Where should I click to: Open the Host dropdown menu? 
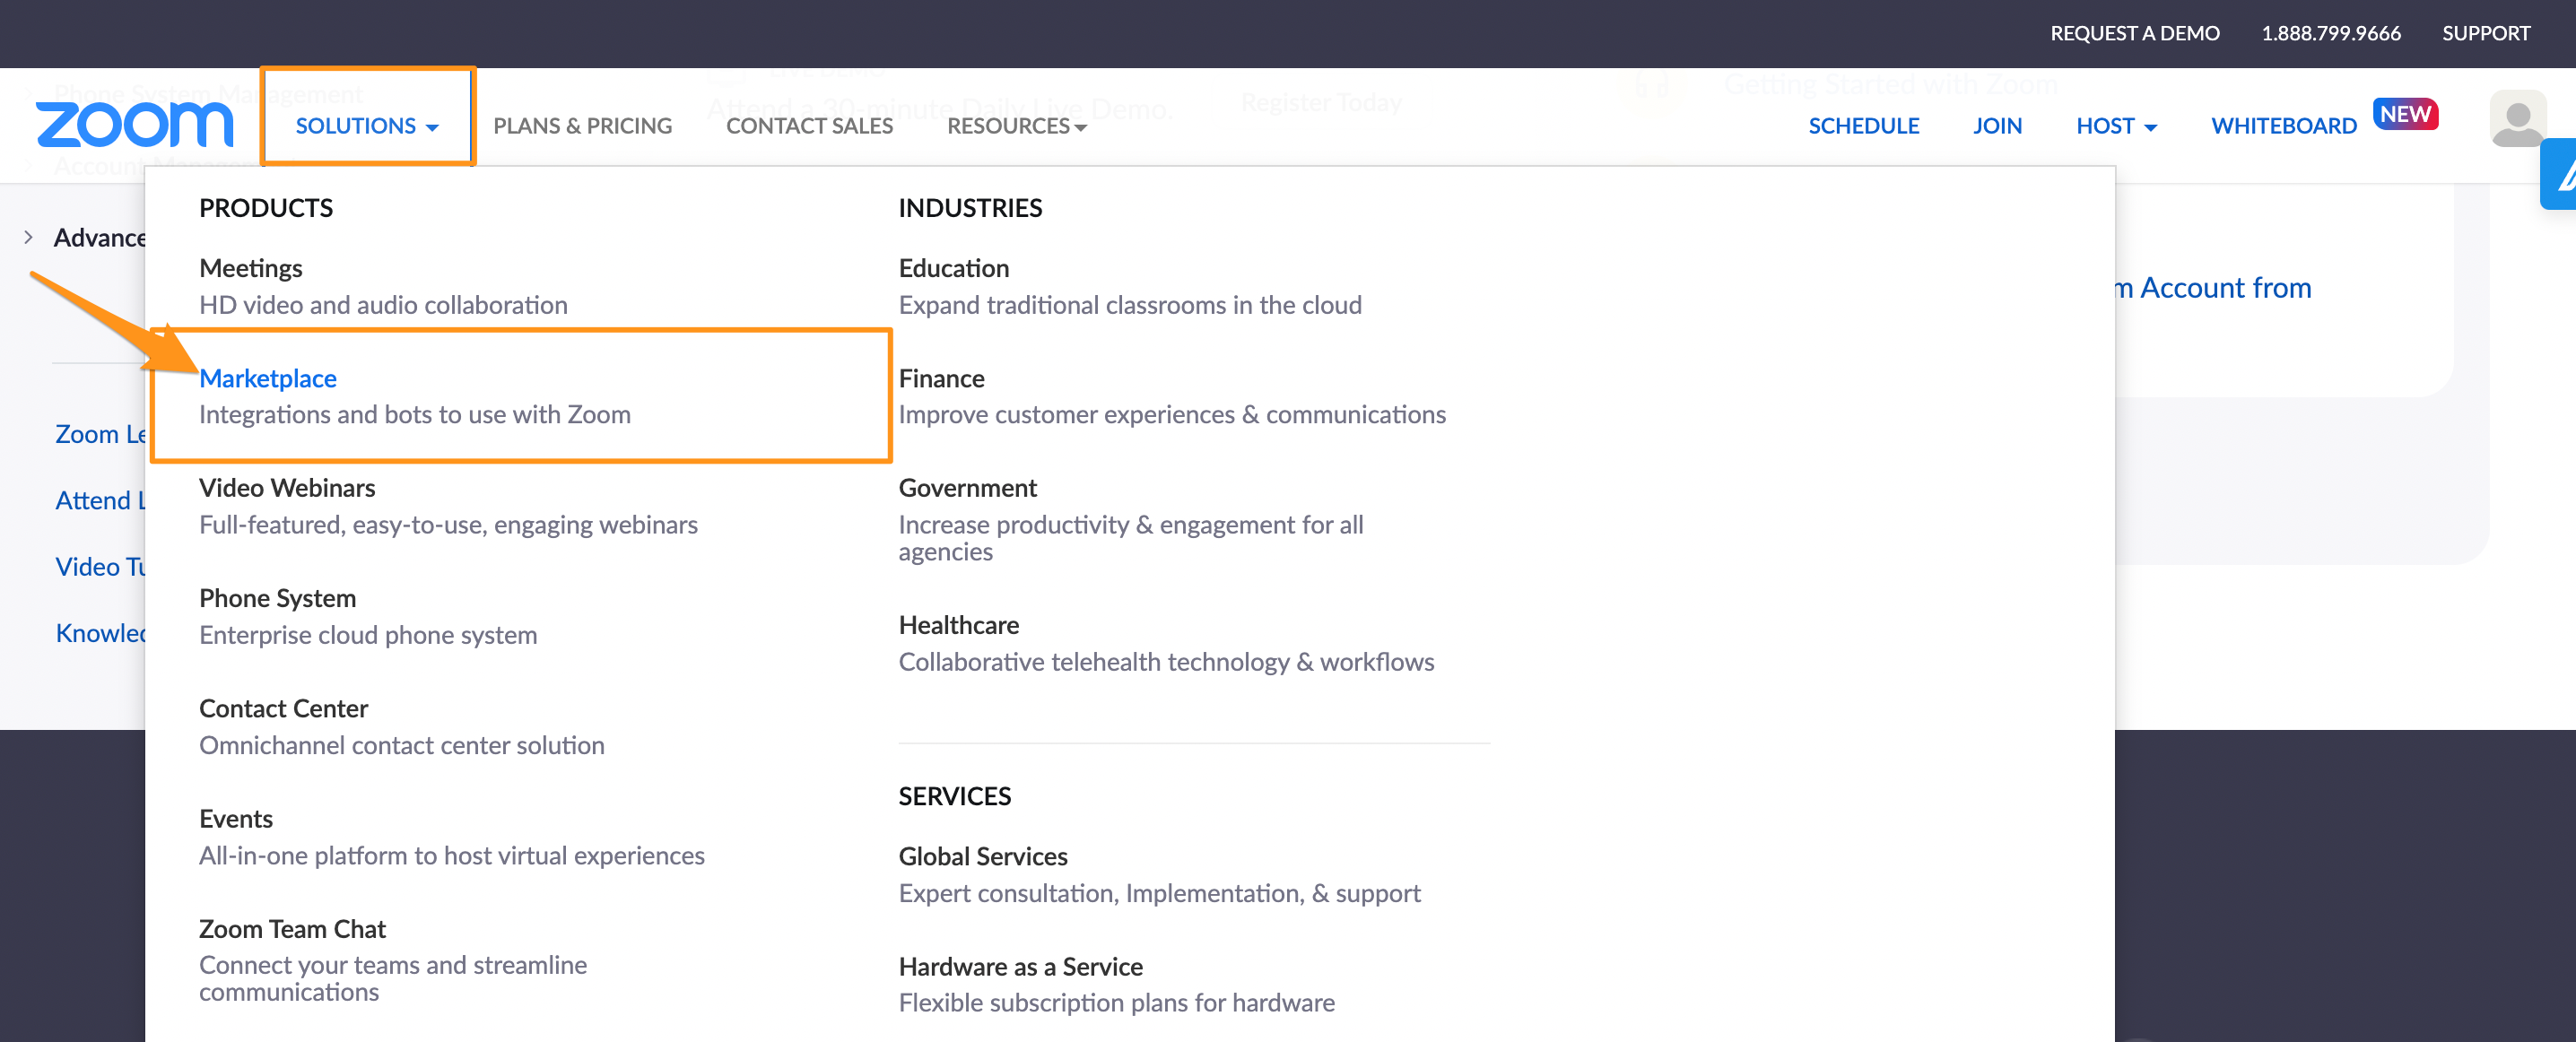coord(2116,126)
